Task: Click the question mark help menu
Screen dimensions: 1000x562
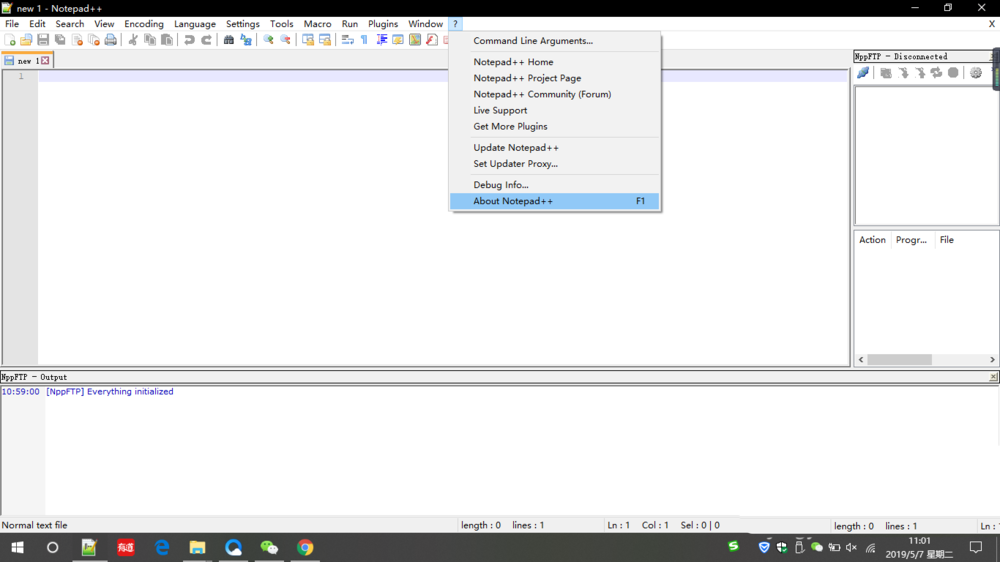Action: (x=455, y=24)
